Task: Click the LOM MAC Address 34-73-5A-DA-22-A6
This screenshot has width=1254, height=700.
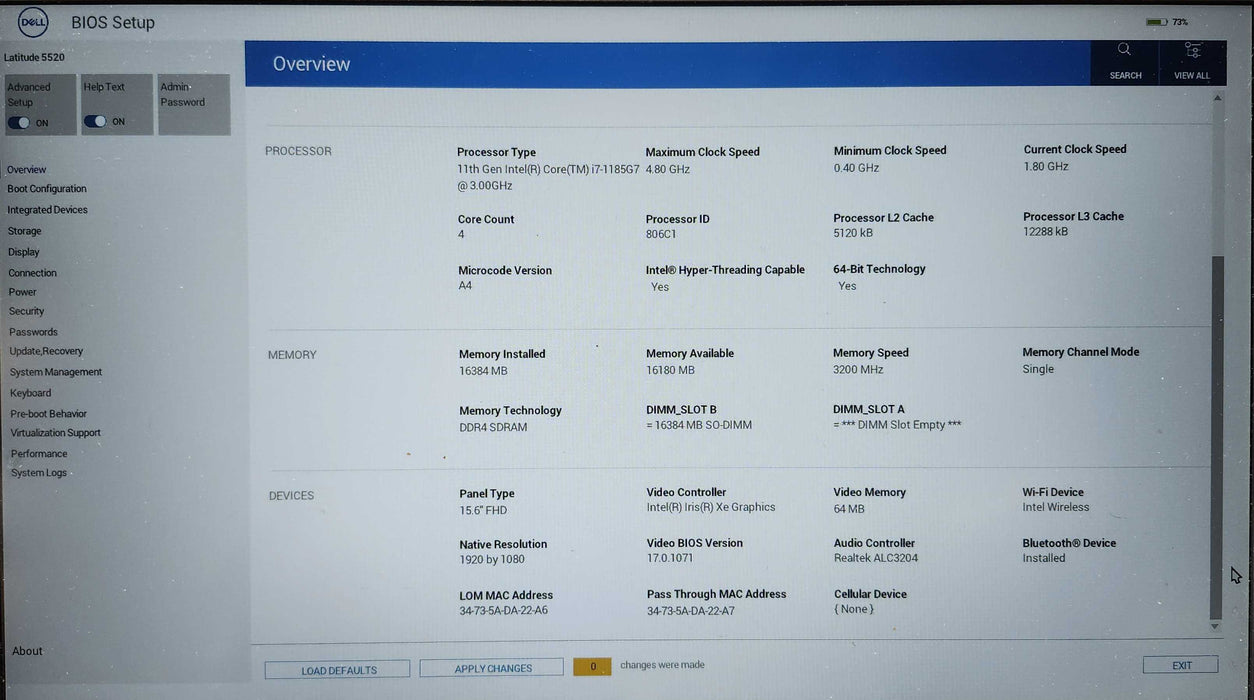Action: tap(504, 610)
